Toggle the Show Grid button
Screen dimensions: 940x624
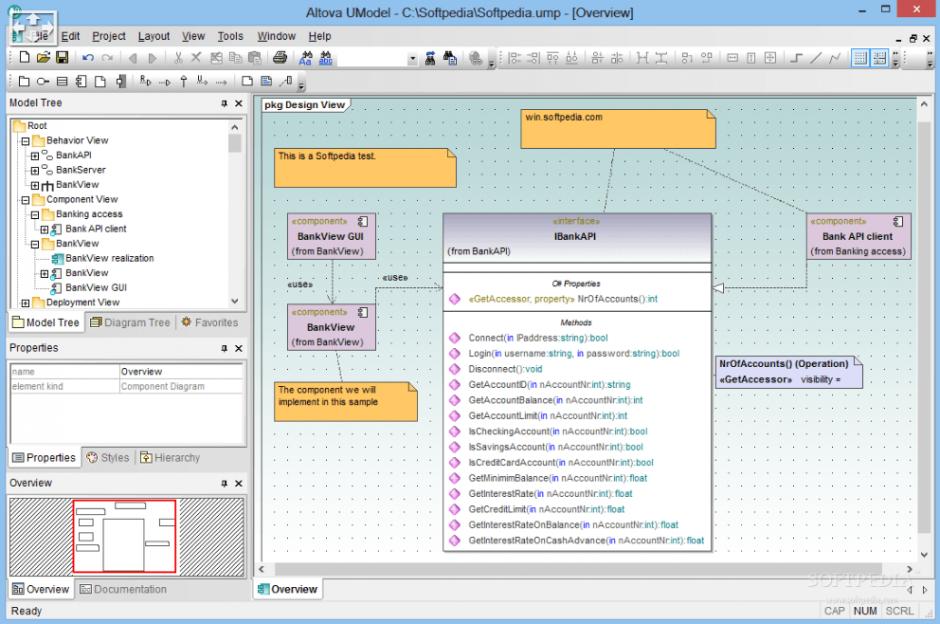pyautogui.click(x=860, y=59)
